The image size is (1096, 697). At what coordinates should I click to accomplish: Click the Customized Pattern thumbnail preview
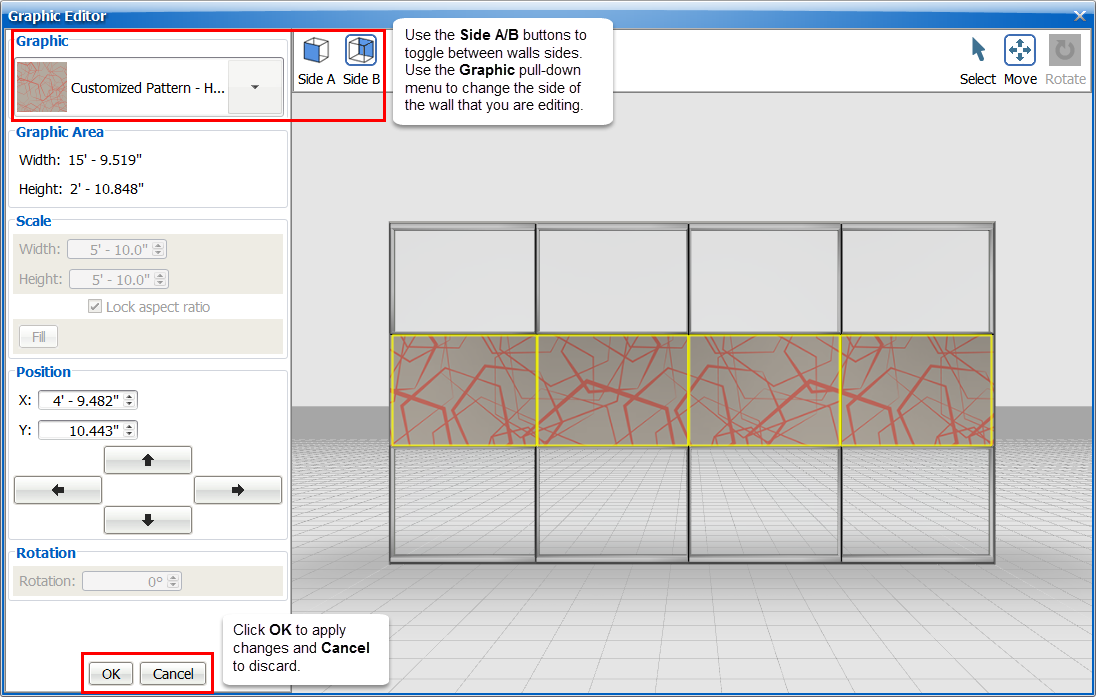(42, 87)
